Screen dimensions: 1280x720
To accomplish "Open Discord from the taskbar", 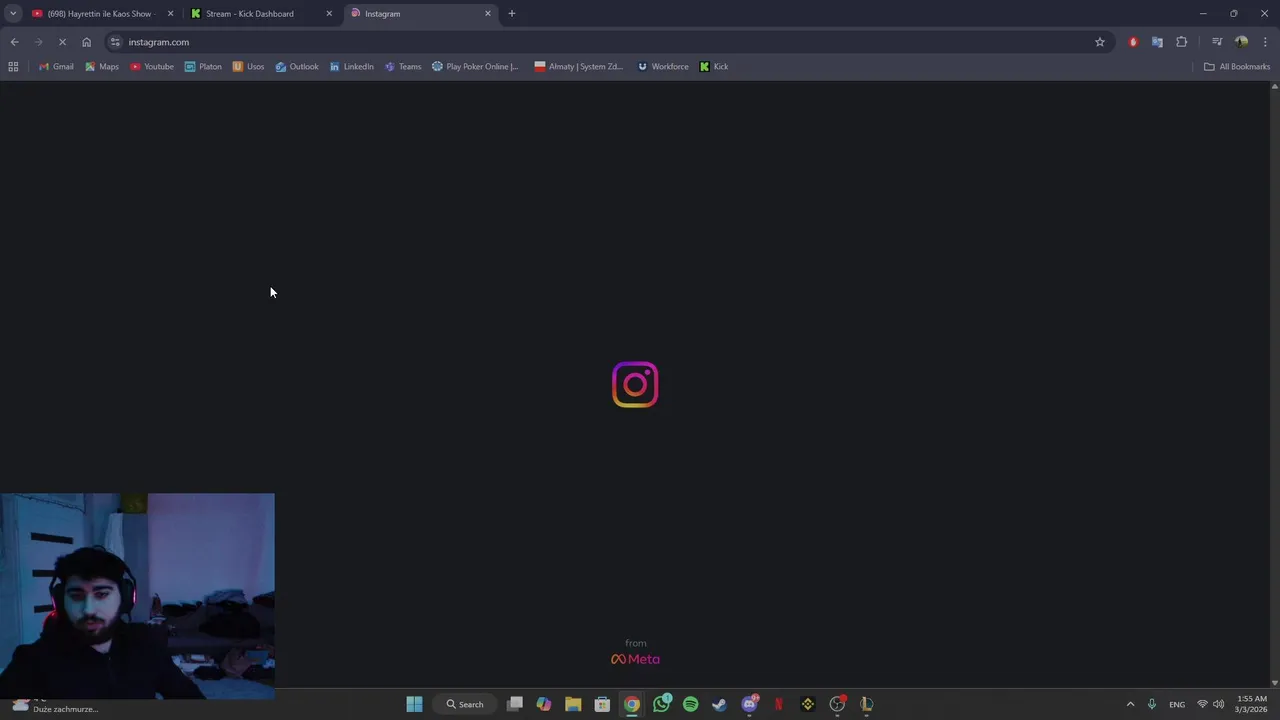I will (749, 704).
